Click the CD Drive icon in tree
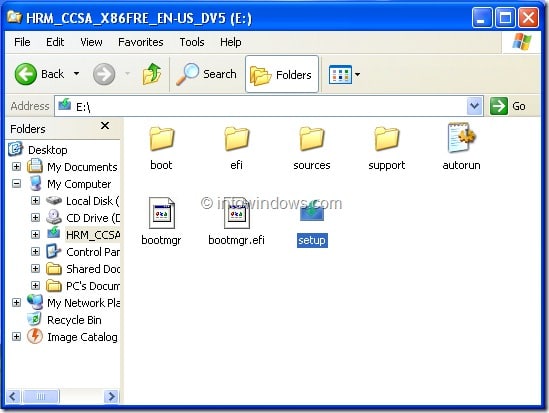The width and height of the screenshot is (549, 413). [x=54, y=217]
